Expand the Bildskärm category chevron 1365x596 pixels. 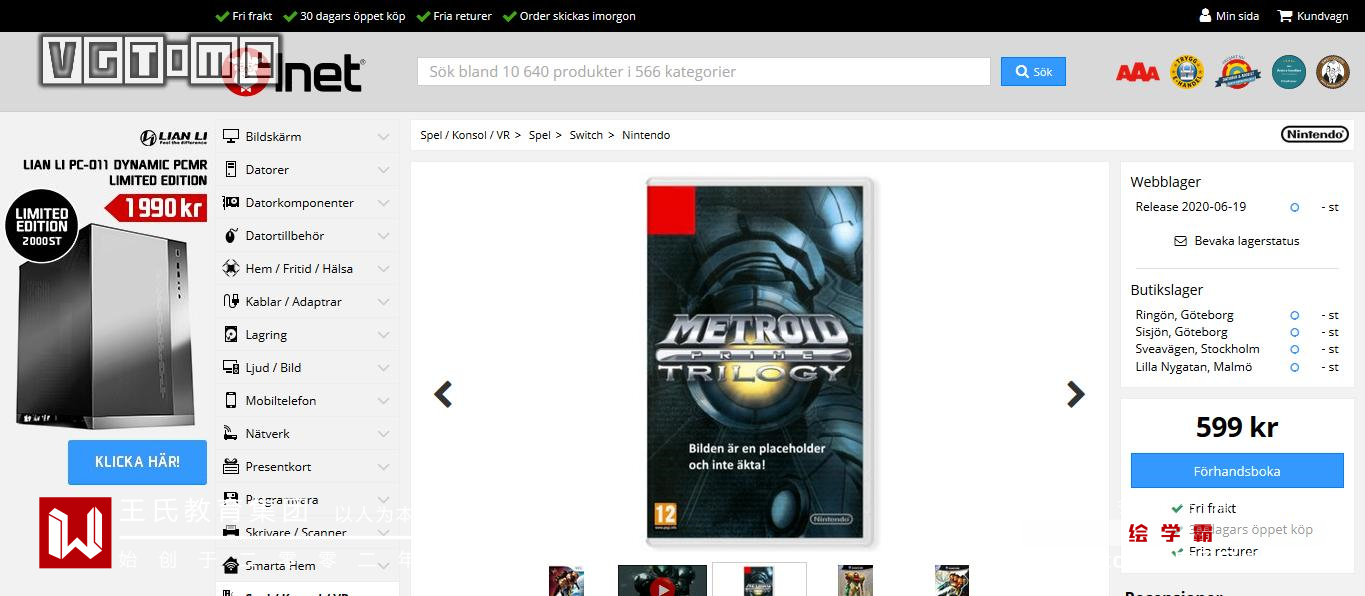pos(383,136)
